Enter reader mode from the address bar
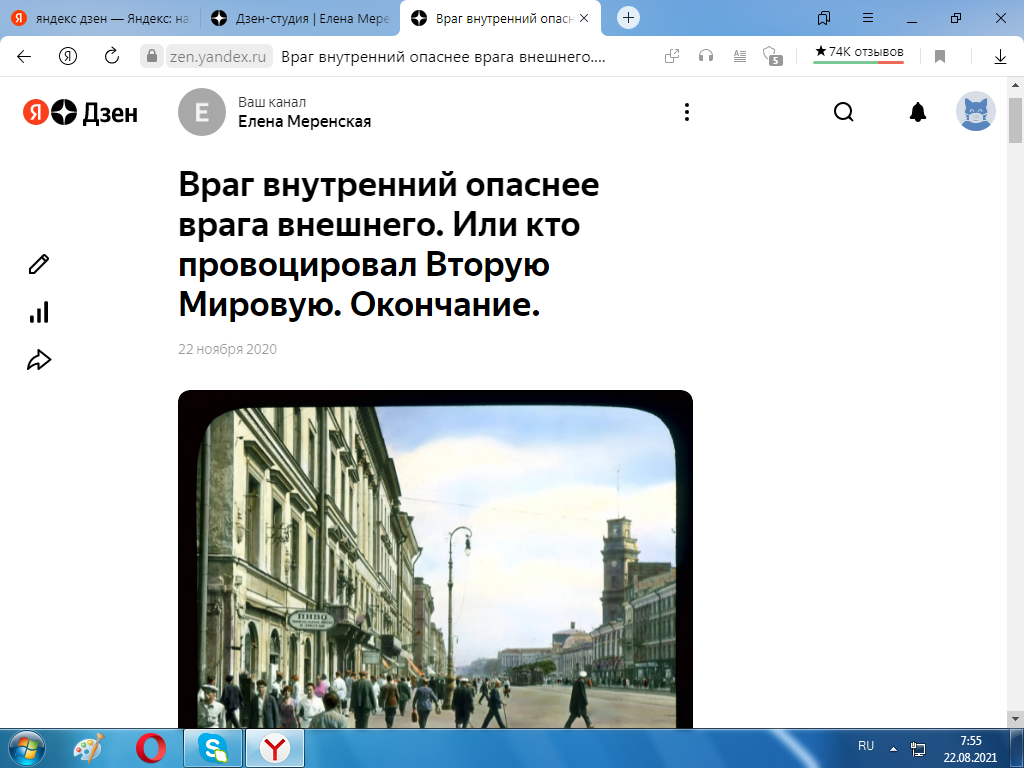 point(739,58)
